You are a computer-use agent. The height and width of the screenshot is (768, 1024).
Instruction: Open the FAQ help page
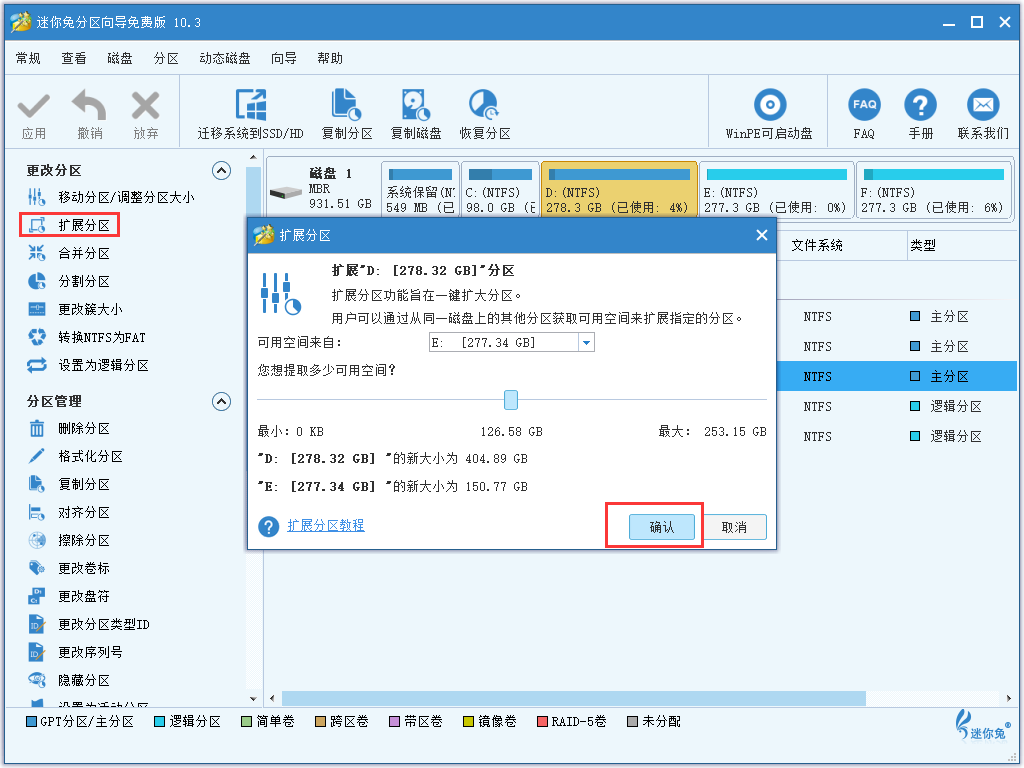coord(864,114)
